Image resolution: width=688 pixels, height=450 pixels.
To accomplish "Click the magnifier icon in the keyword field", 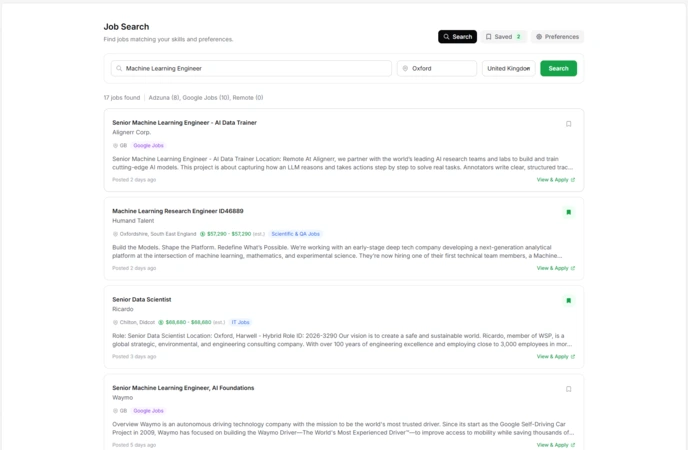I will tap(119, 68).
